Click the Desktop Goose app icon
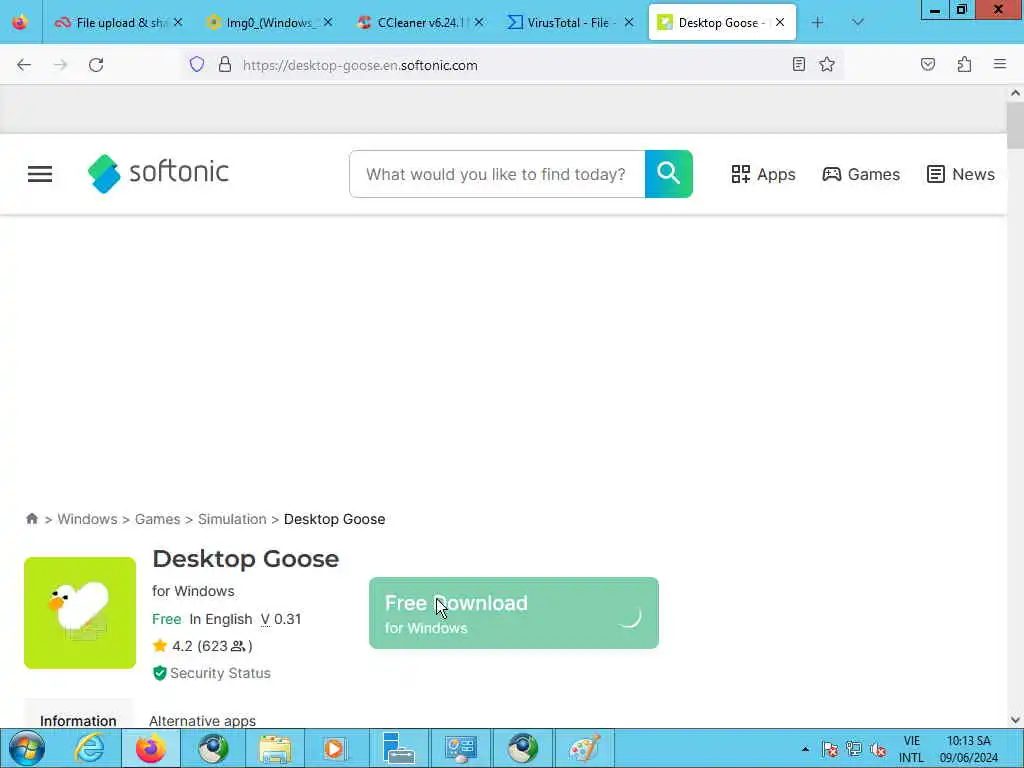The width and height of the screenshot is (1024, 768). 80,613
